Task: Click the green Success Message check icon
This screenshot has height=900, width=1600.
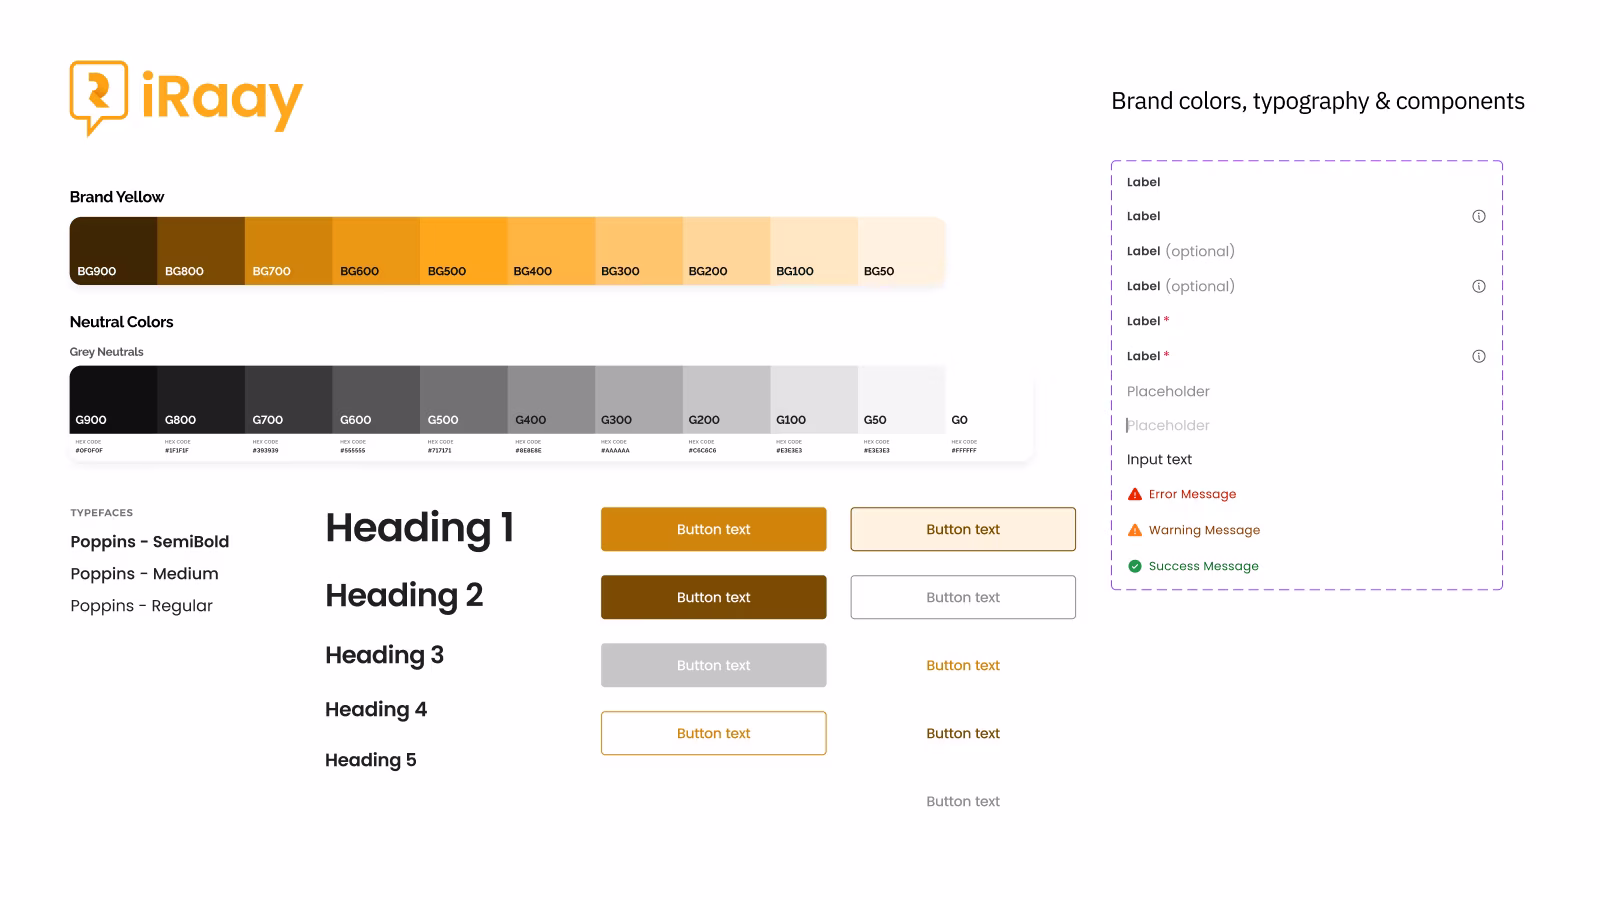Action: pyautogui.click(x=1135, y=566)
